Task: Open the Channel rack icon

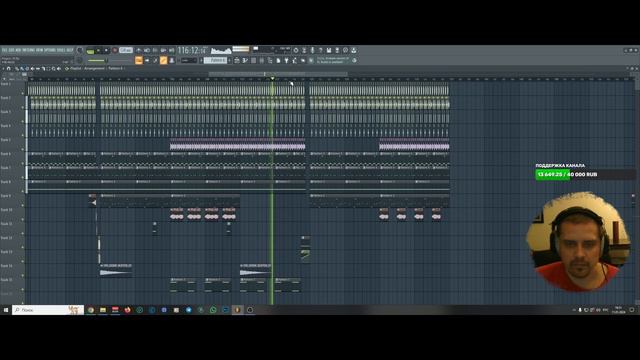Action: coord(155,60)
